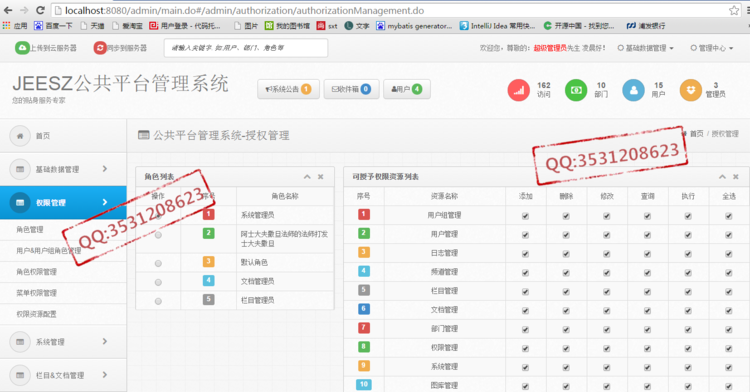Open the mybatis generator bookmark
Image resolution: width=750 pixels, height=392 pixels.
414,26
